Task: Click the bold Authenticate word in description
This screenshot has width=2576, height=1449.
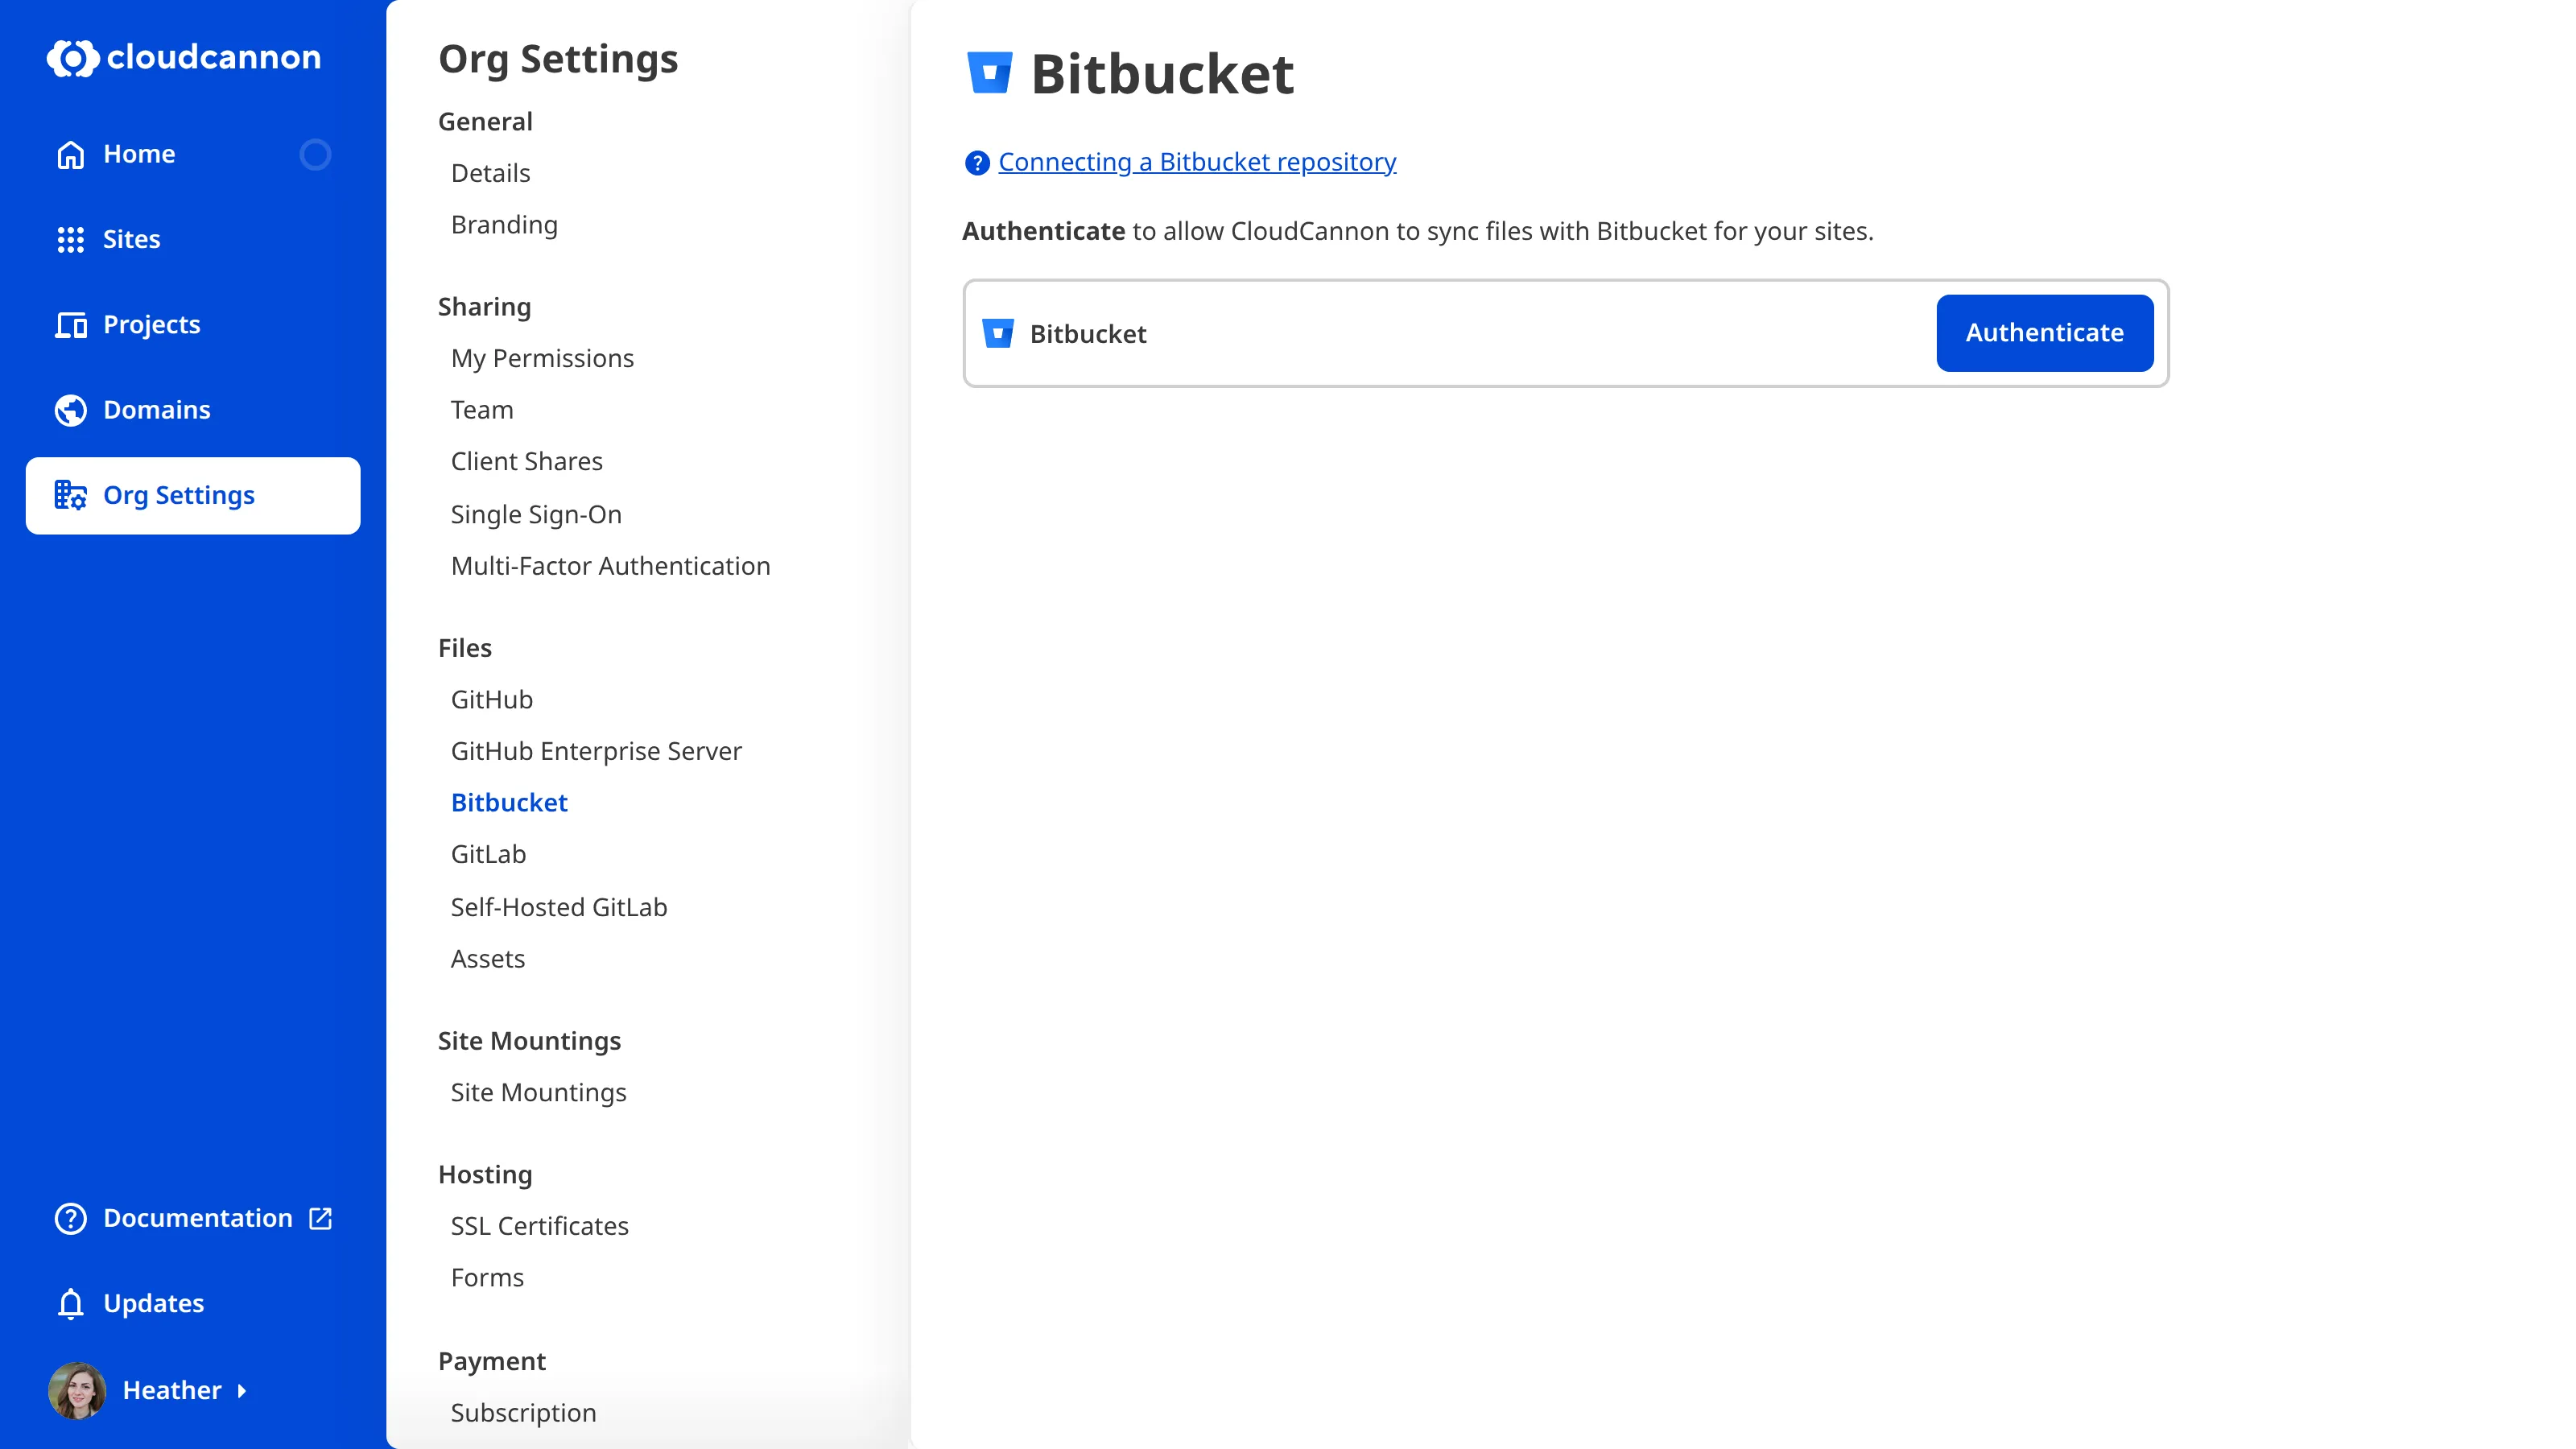Action: [1043, 231]
